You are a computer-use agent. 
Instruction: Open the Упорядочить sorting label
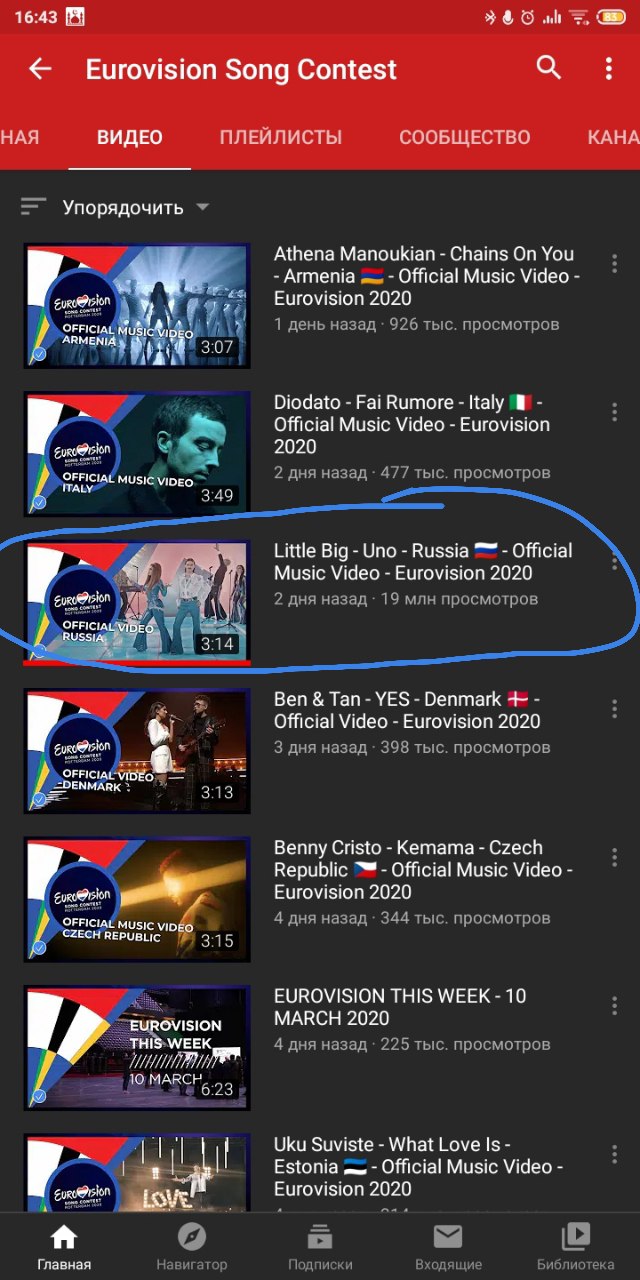coord(123,208)
